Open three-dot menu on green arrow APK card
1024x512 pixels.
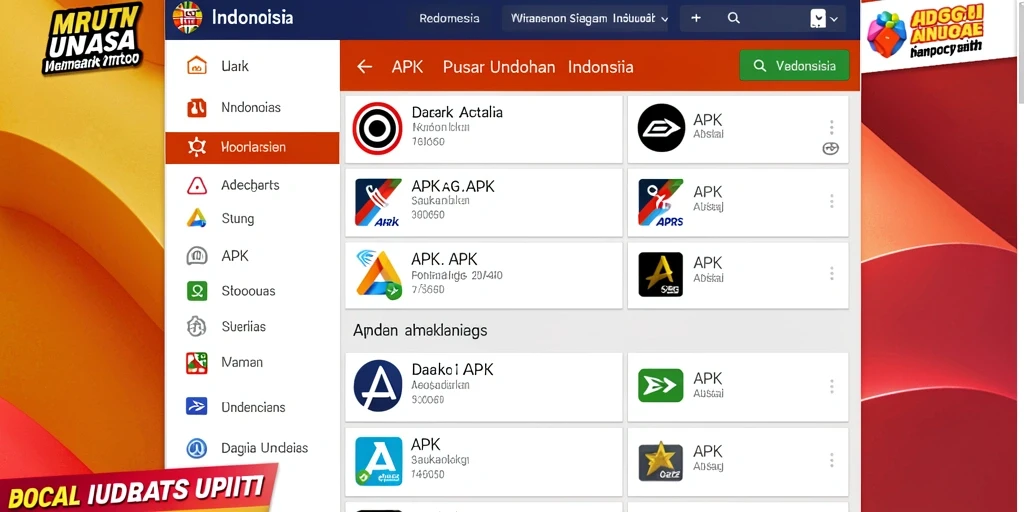click(831, 387)
